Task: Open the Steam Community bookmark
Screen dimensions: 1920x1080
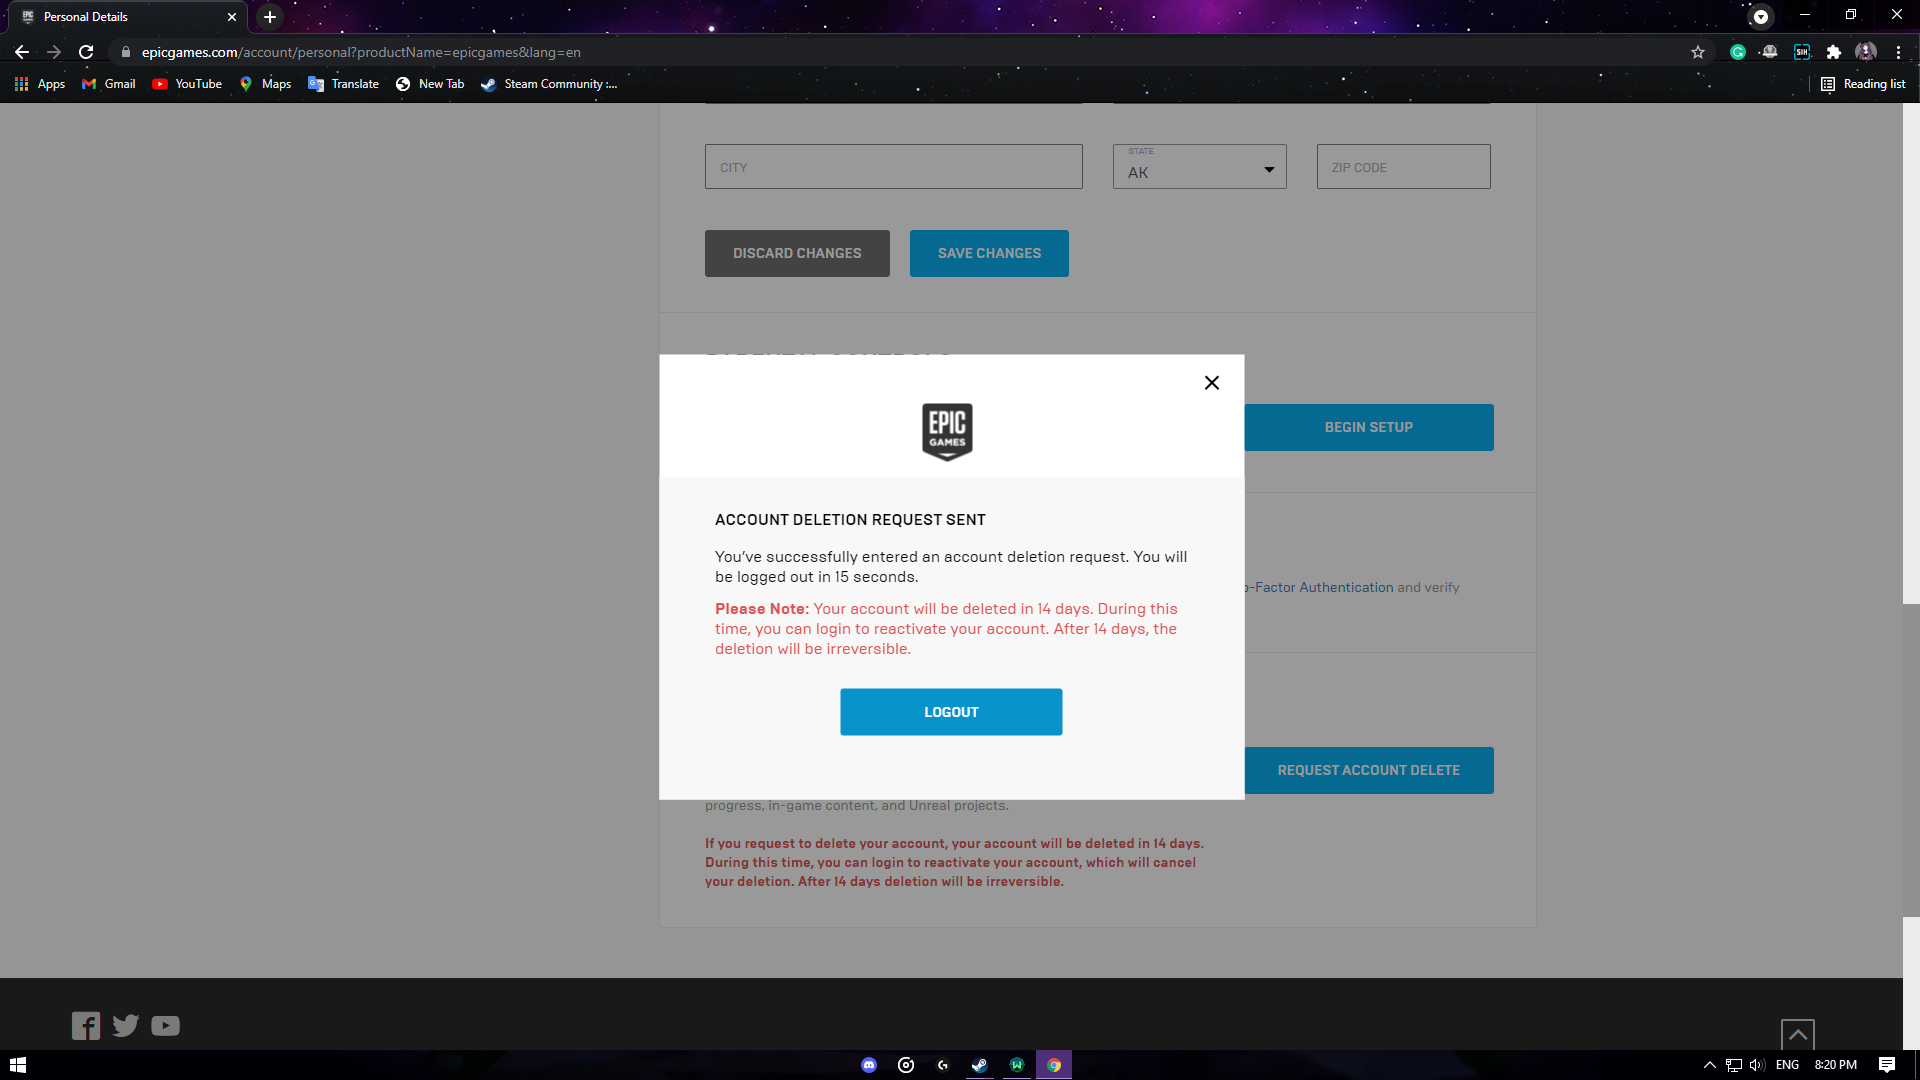Action: click(x=549, y=84)
